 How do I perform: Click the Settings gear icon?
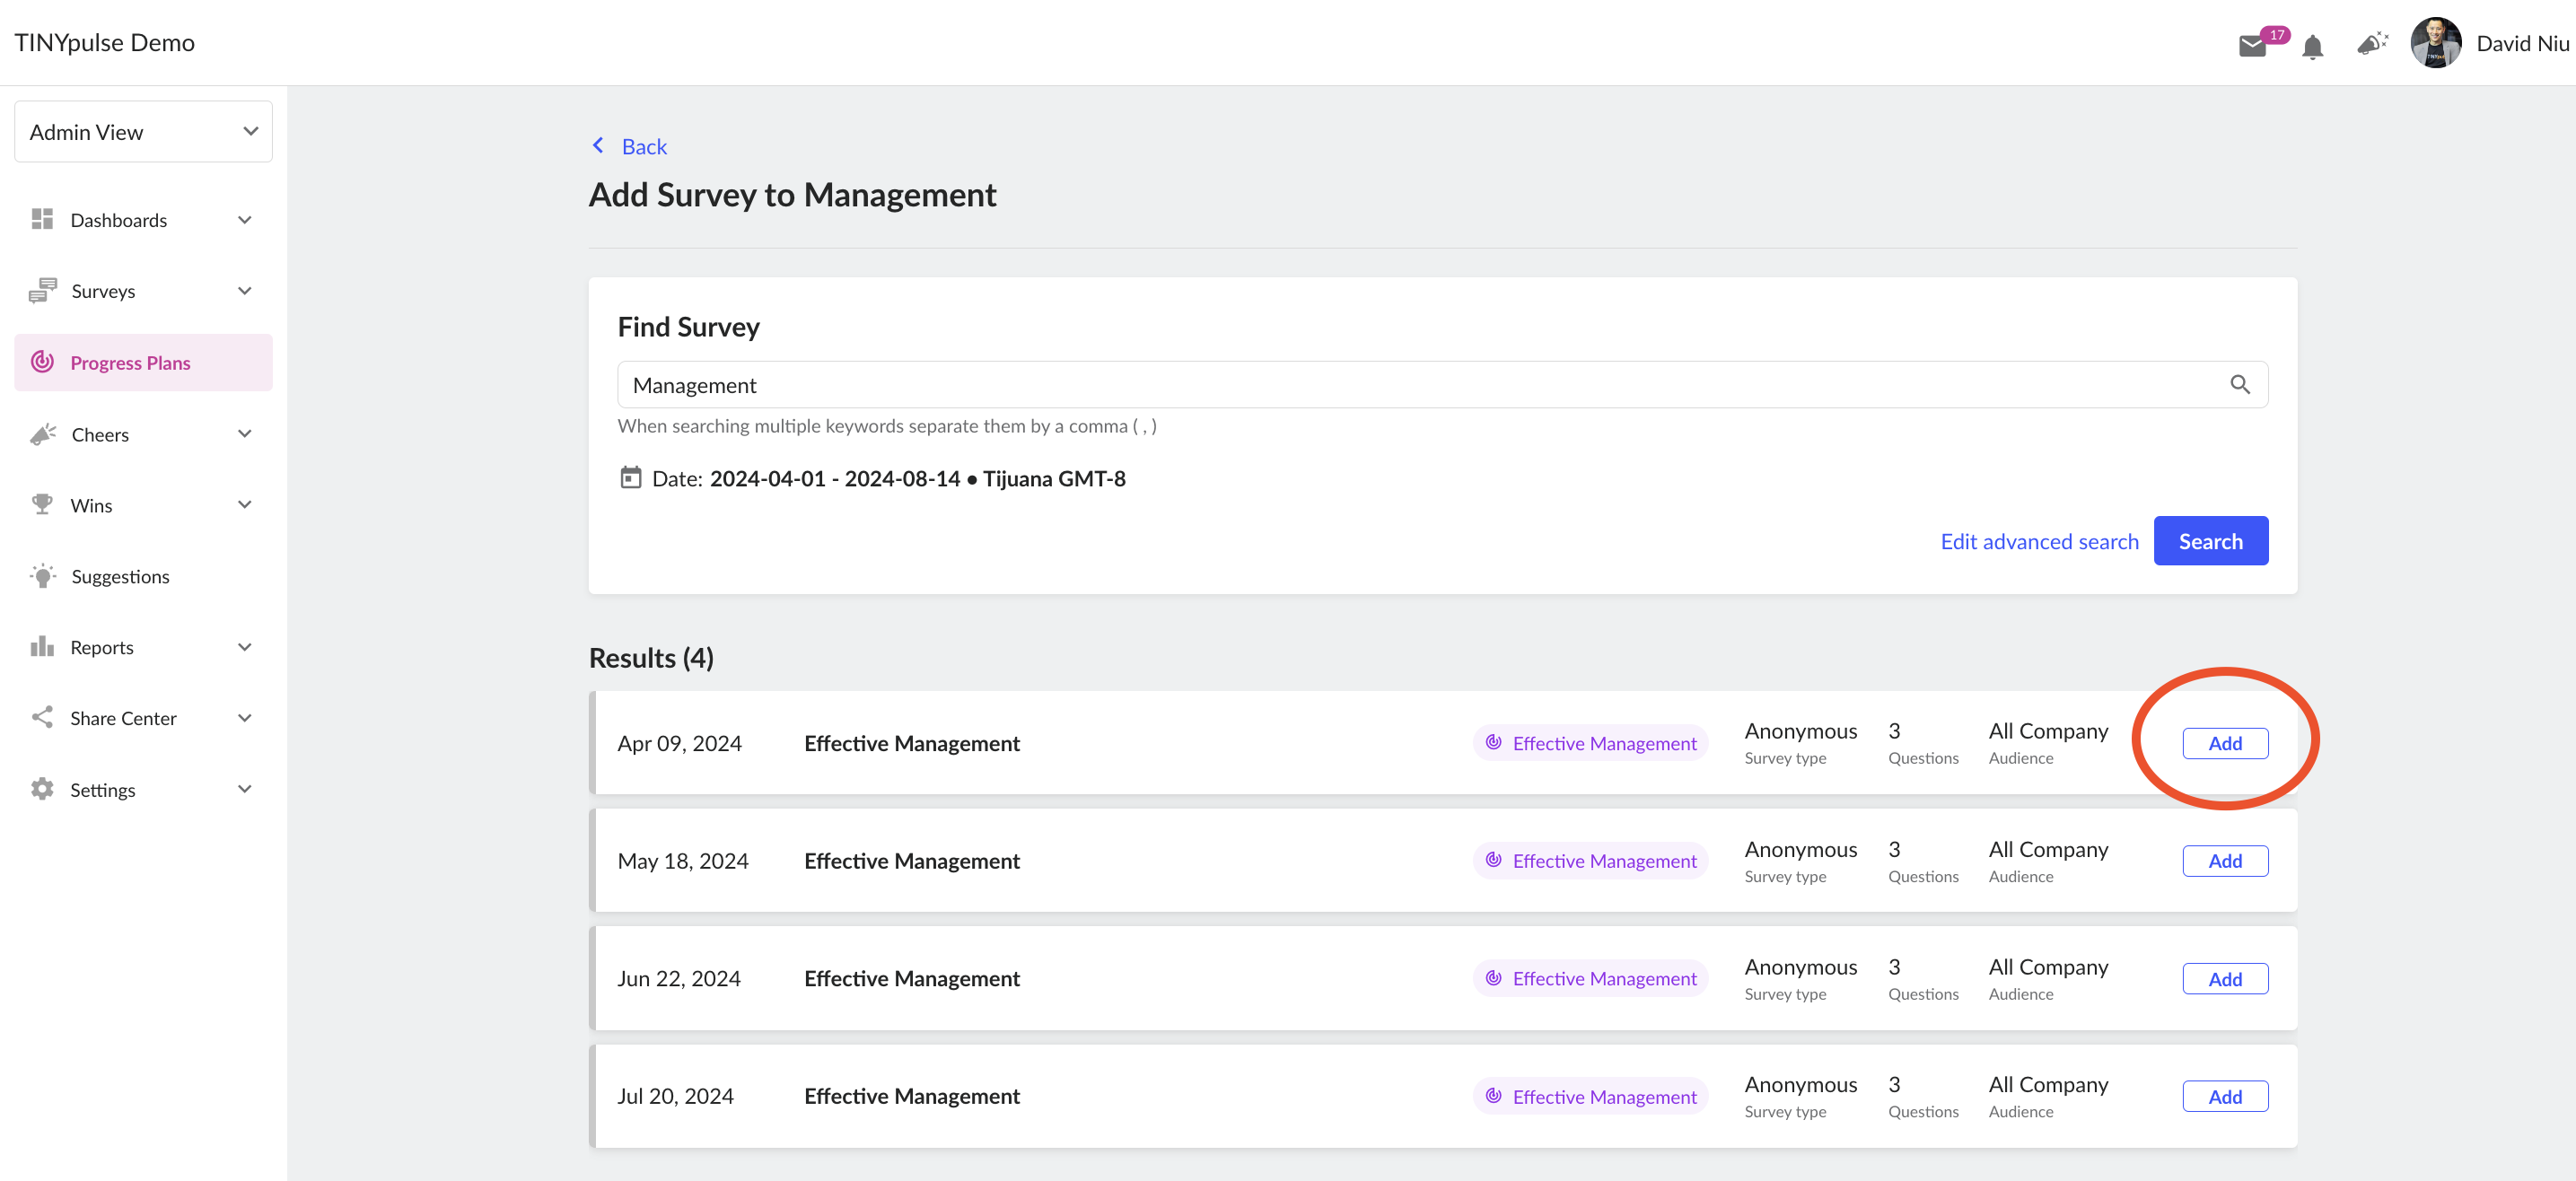click(x=42, y=789)
